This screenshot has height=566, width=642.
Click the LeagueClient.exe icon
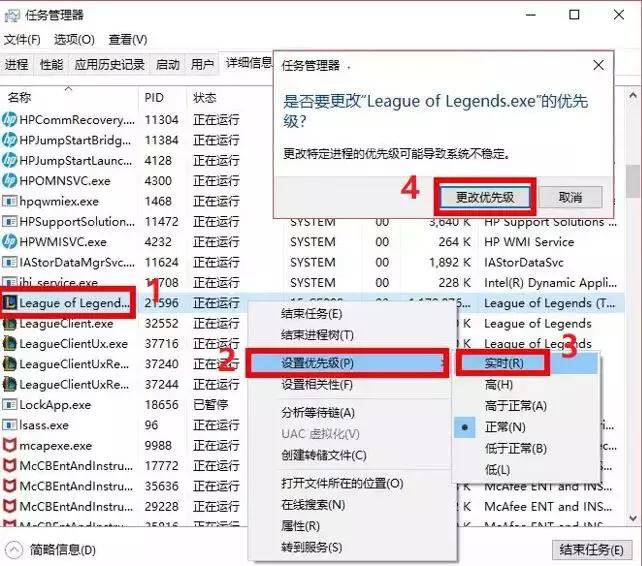click(9, 323)
